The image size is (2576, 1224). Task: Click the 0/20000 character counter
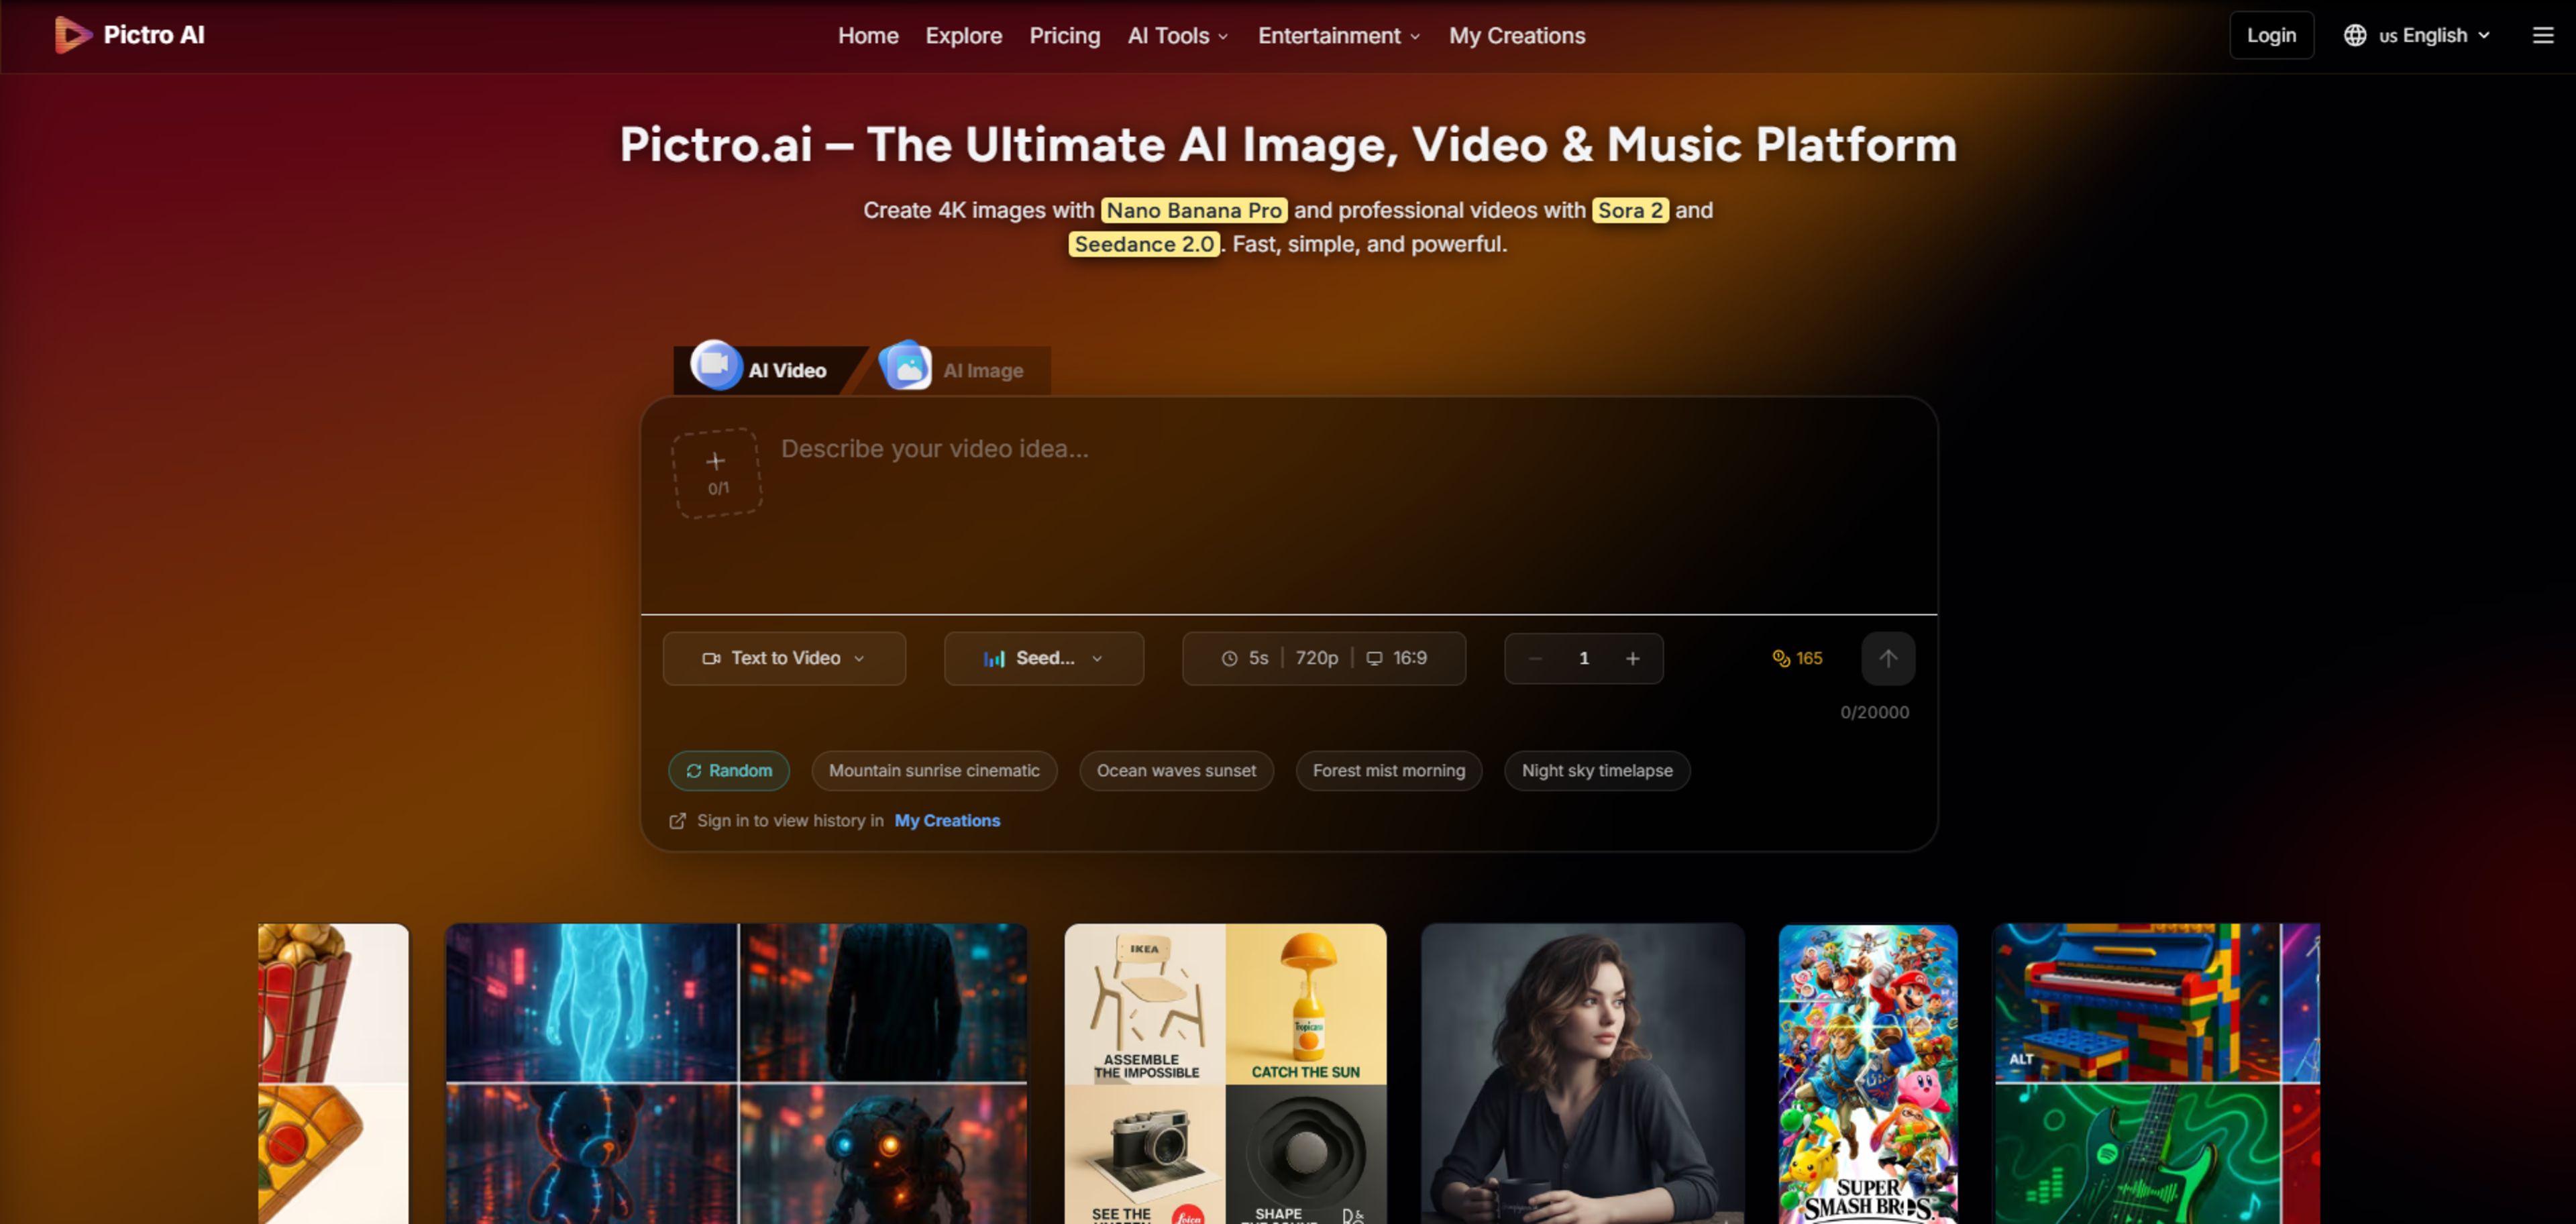(x=1874, y=713)
